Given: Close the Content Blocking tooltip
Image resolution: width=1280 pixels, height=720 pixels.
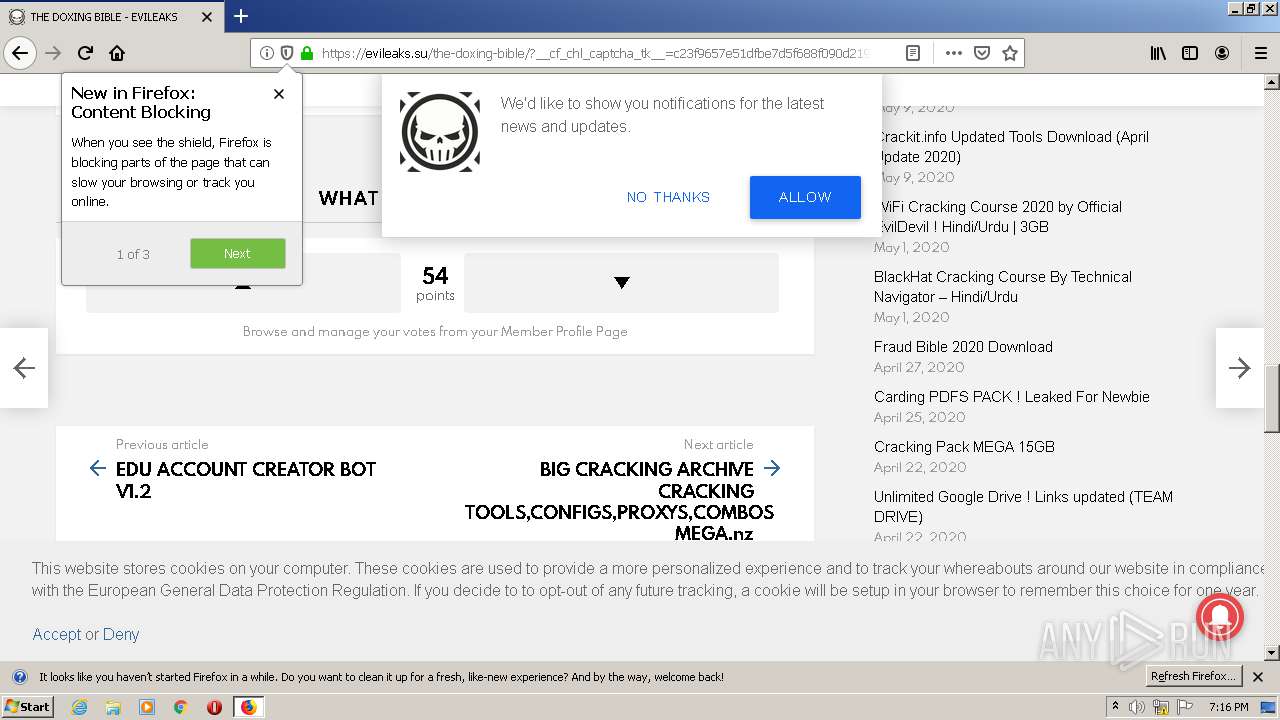Looking at the screenshot, I should (x=279, y=93).
